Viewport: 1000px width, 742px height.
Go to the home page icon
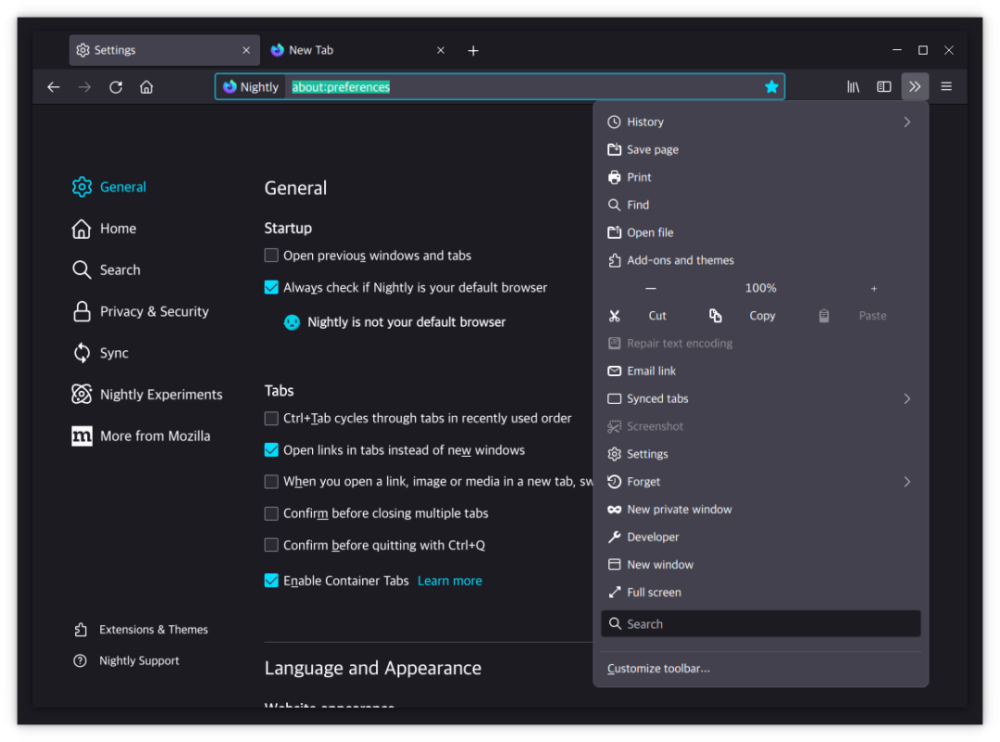(x=146, y=87)
